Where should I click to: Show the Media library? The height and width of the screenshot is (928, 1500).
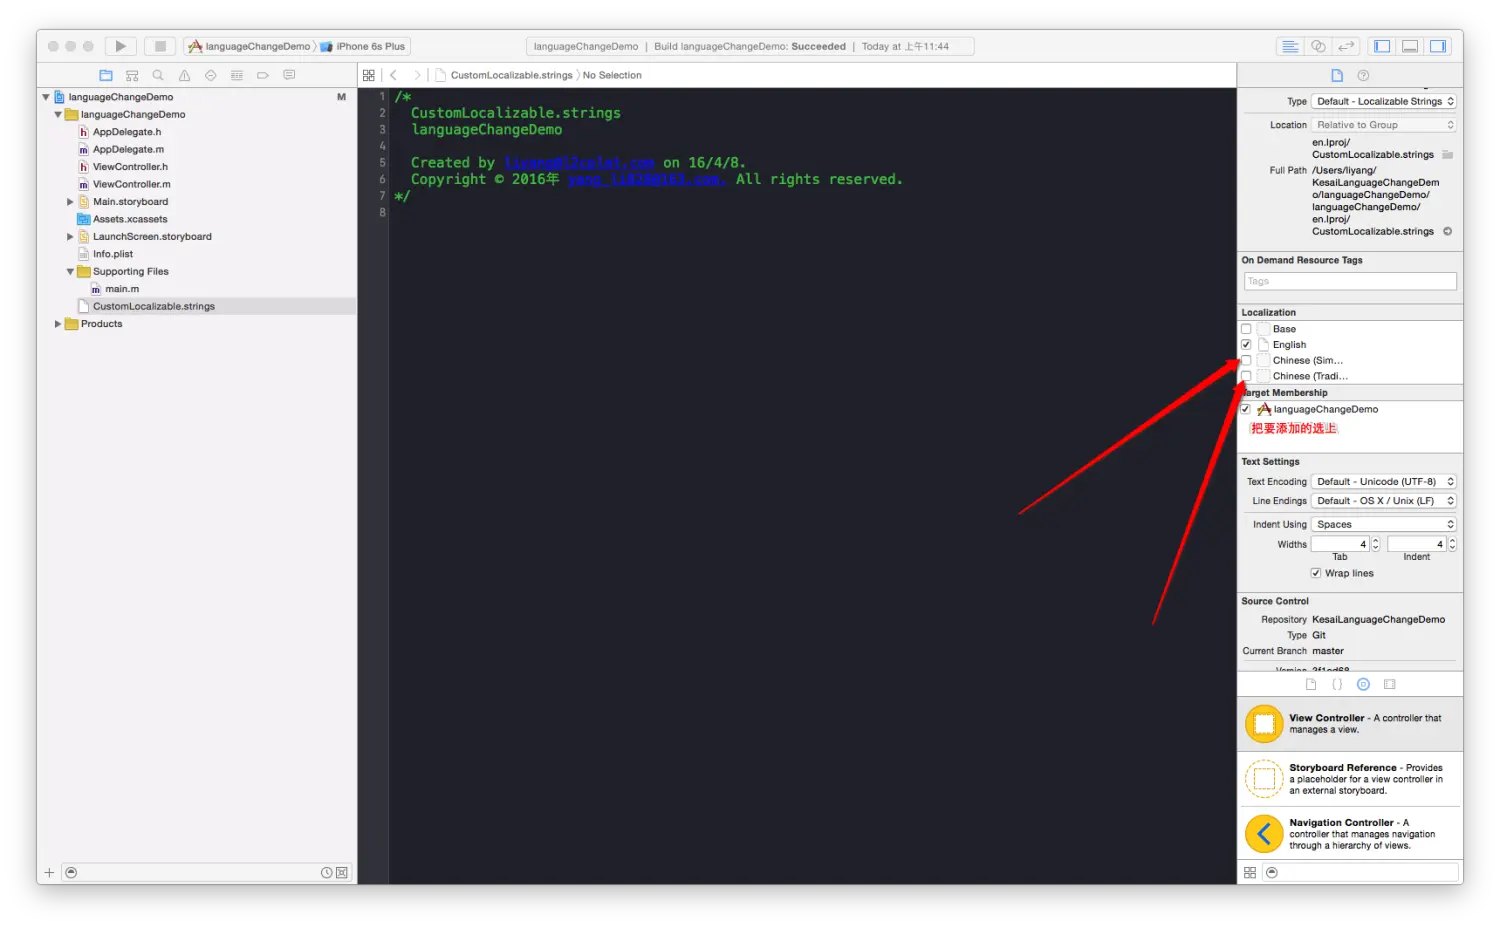click(1389, 684)
